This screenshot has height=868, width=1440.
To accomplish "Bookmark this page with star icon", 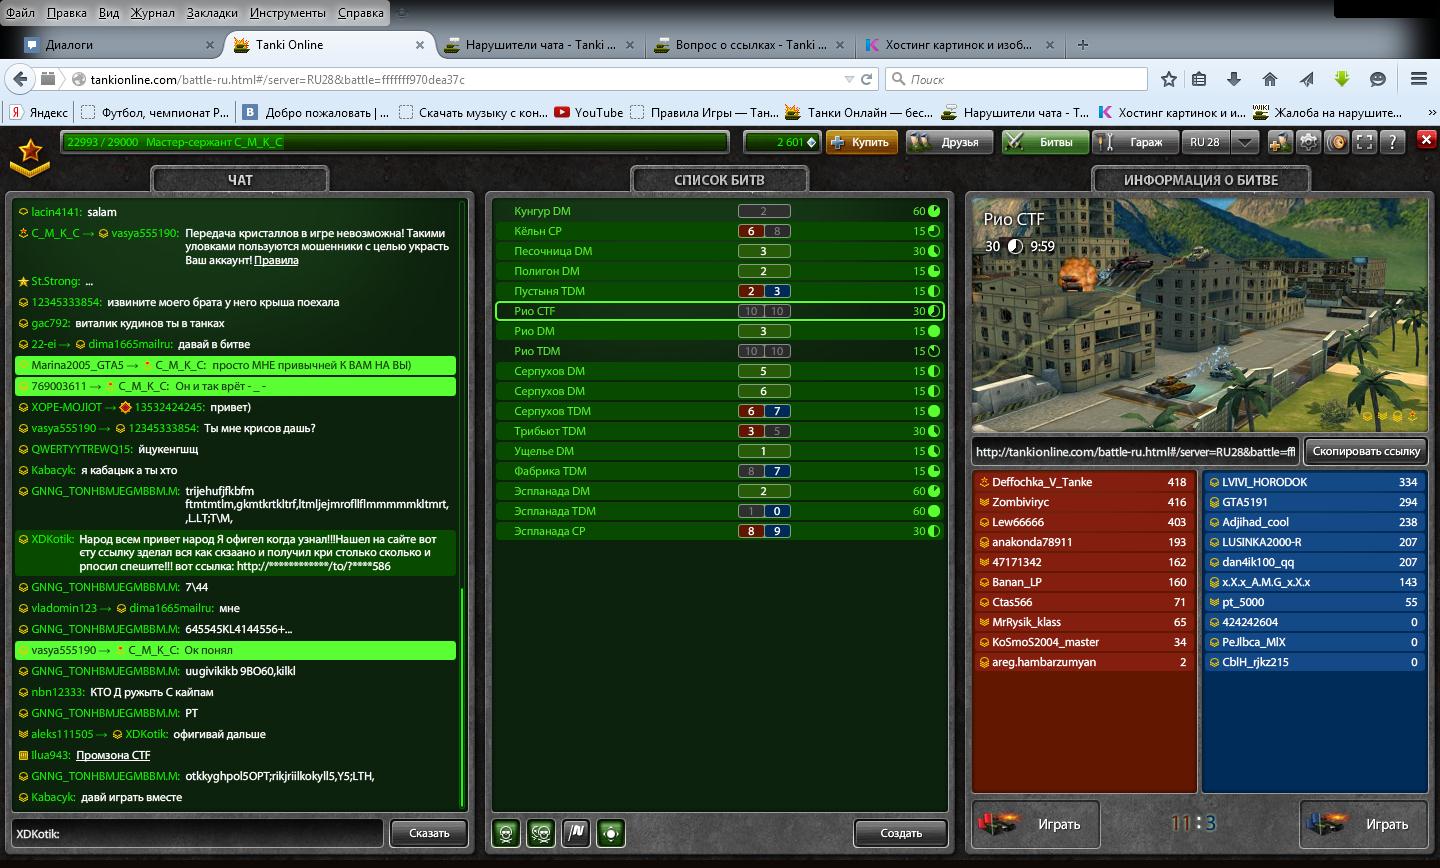I will click(1169, 79).
